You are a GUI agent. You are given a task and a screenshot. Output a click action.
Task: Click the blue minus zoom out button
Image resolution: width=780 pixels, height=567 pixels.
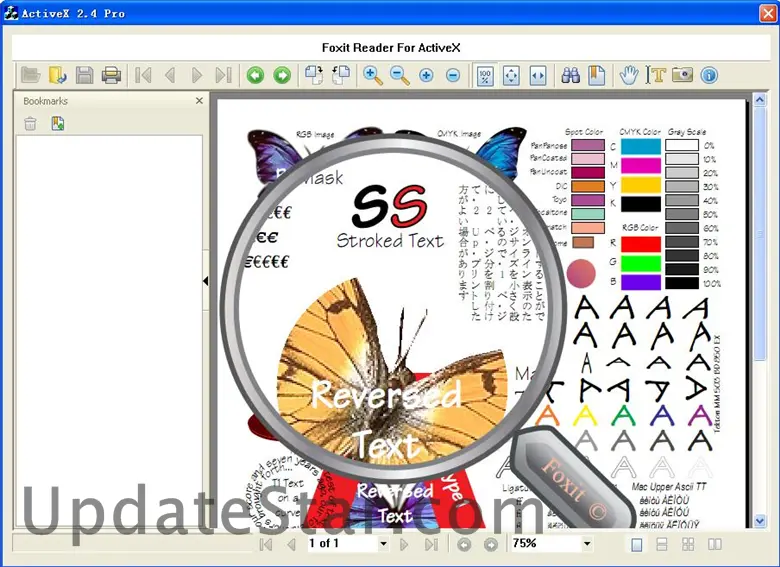(x=453, y=75)
